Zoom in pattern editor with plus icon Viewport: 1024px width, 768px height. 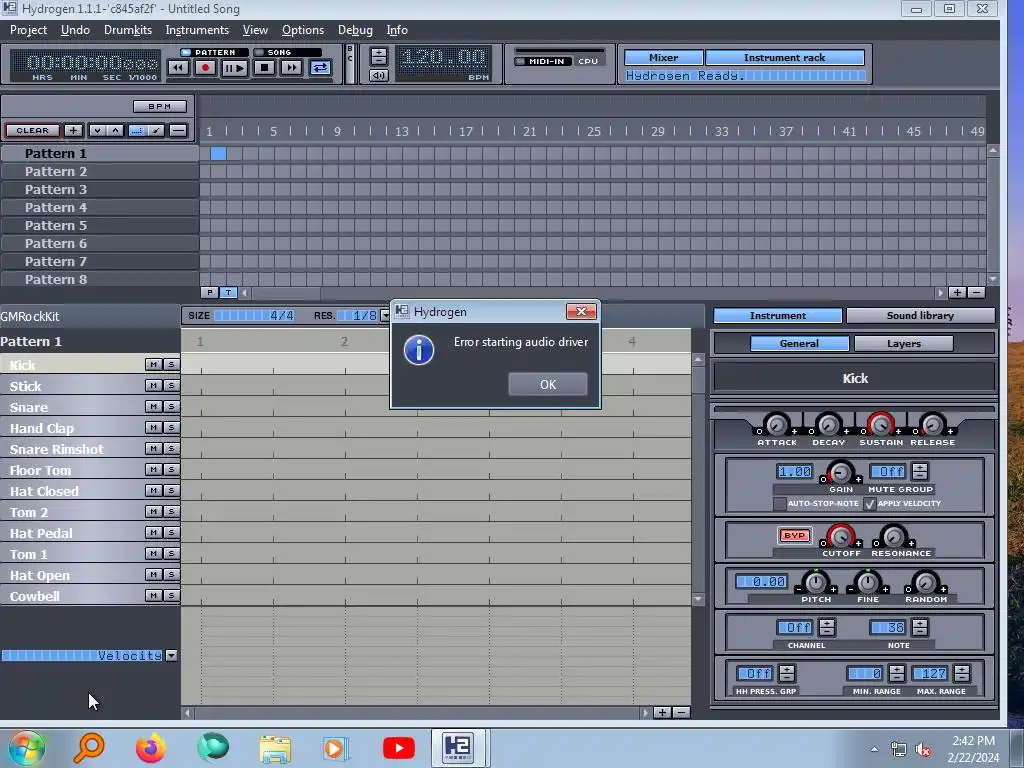click(662, 712)
